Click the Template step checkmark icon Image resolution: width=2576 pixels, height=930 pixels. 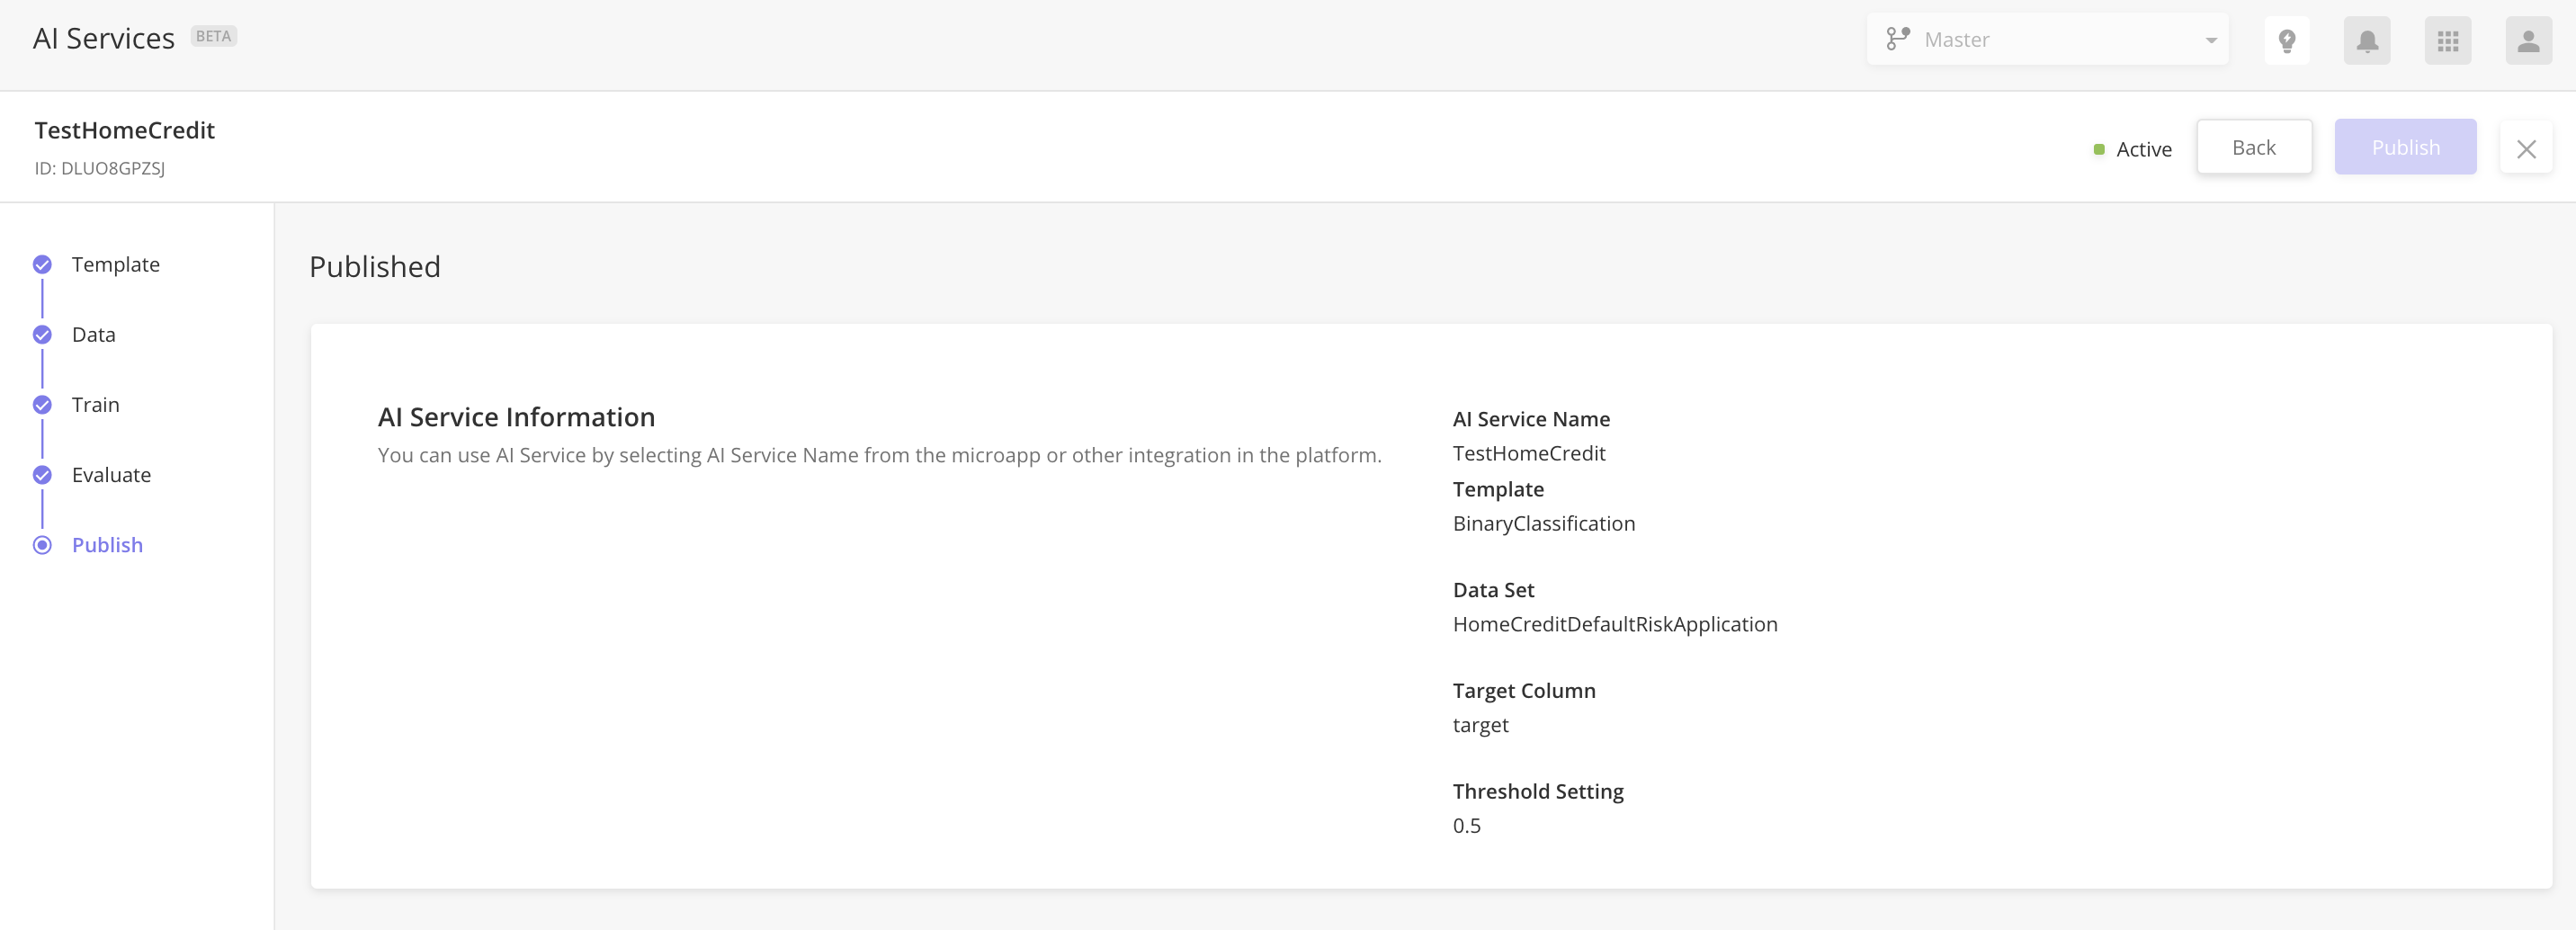[x=42, y=264]
